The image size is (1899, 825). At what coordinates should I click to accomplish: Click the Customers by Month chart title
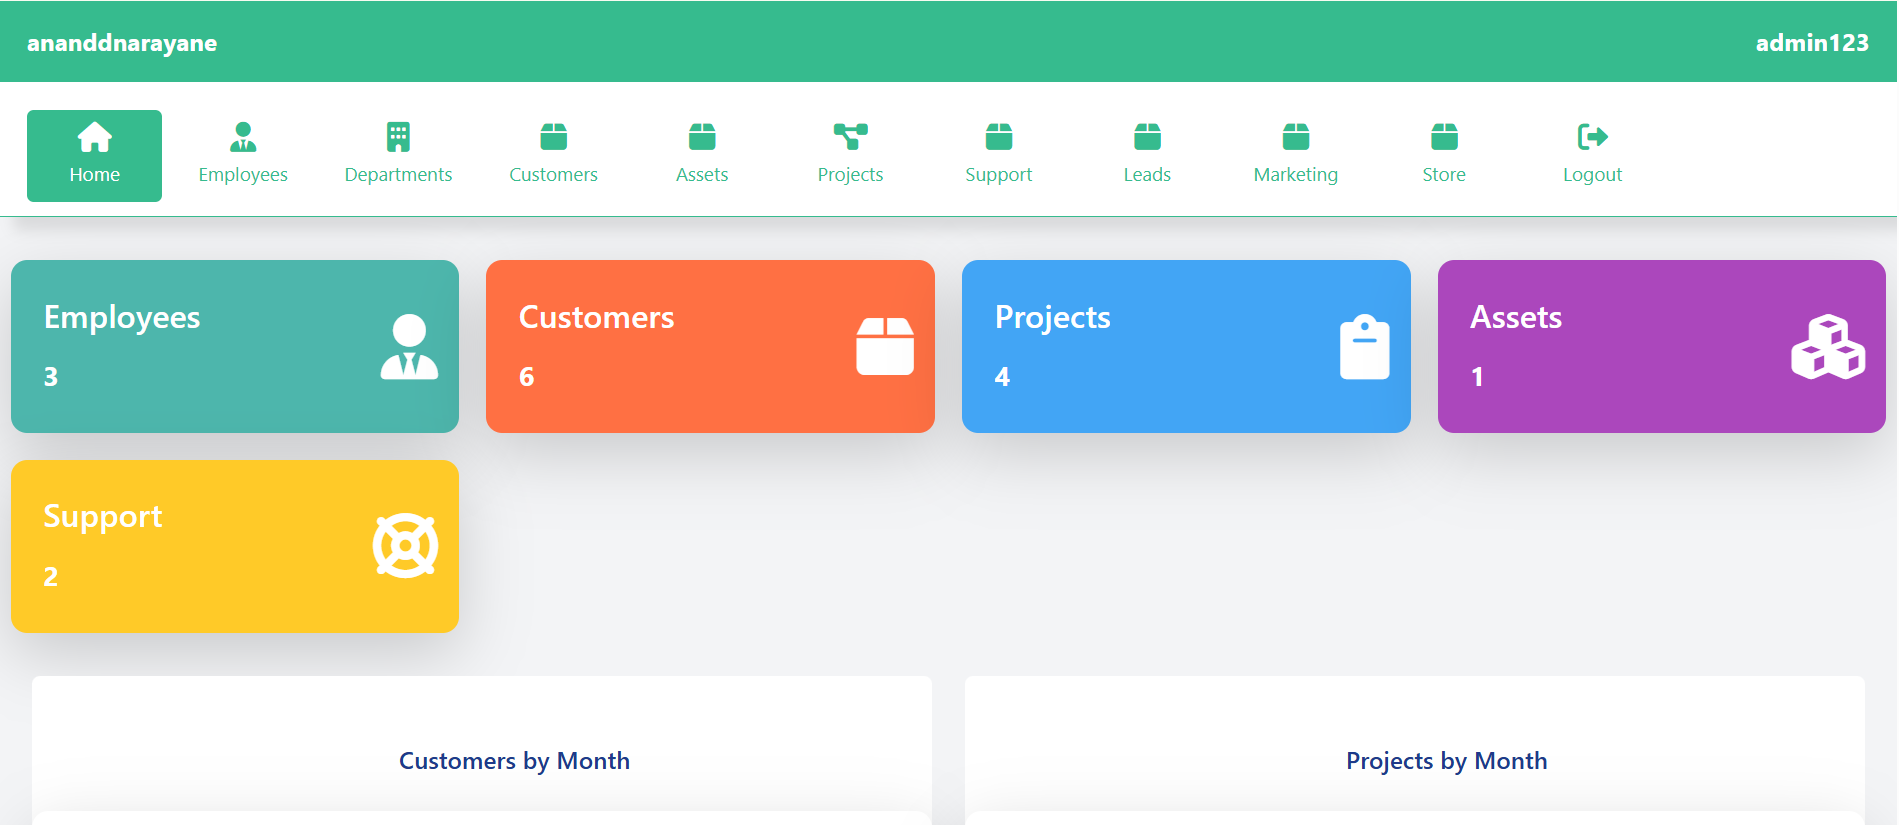514,761
